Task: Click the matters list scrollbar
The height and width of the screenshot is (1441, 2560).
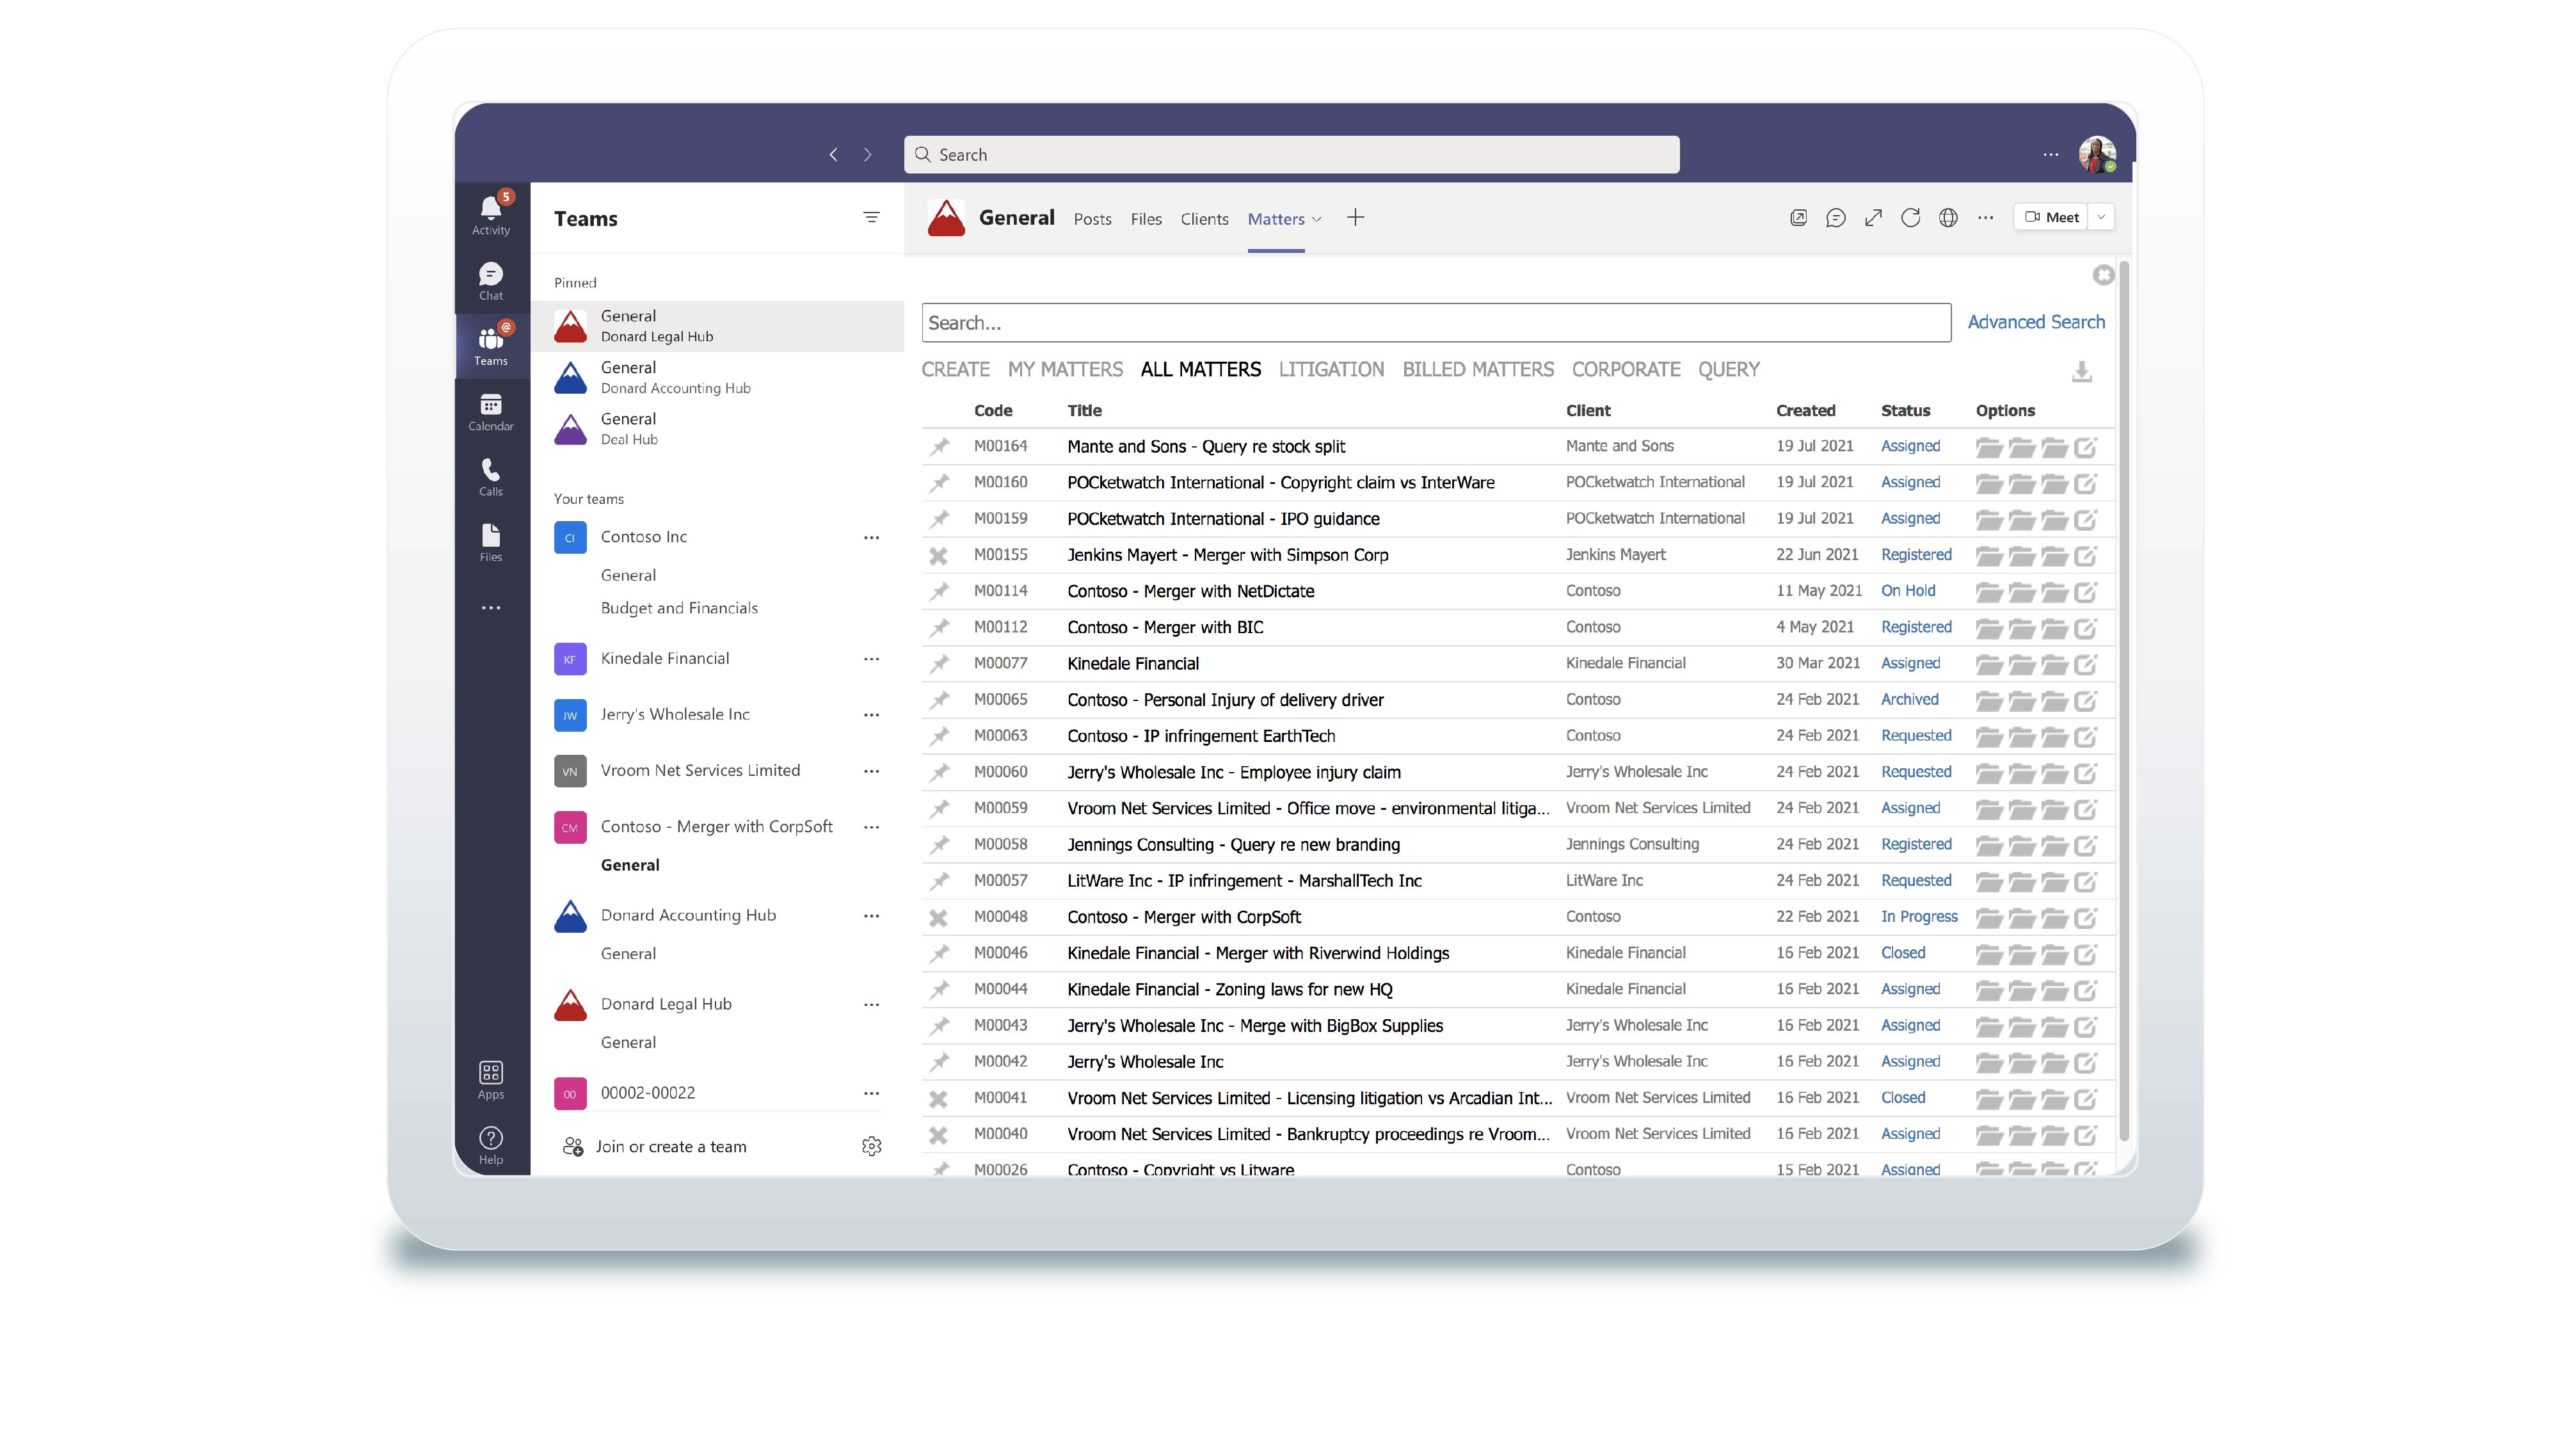Action: pyautogui.click(x=2123, y=700)
